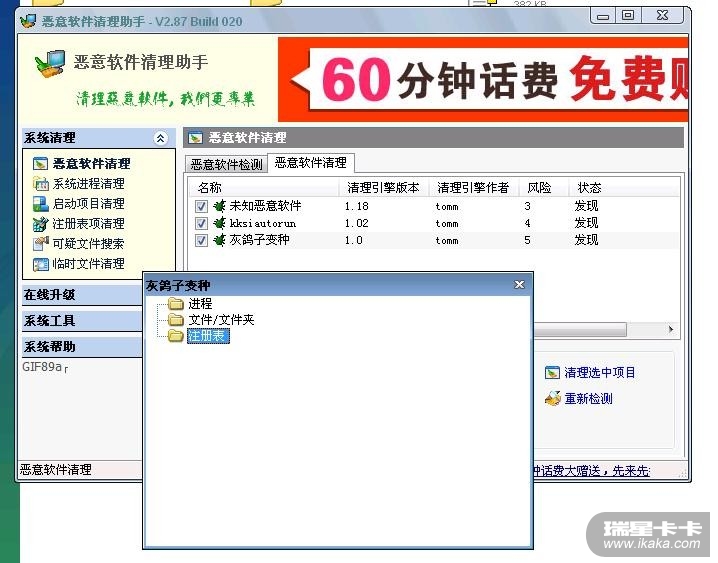
Task: Sort by the 清理引擎版本 column header
Action: click(x=383, y=188)
